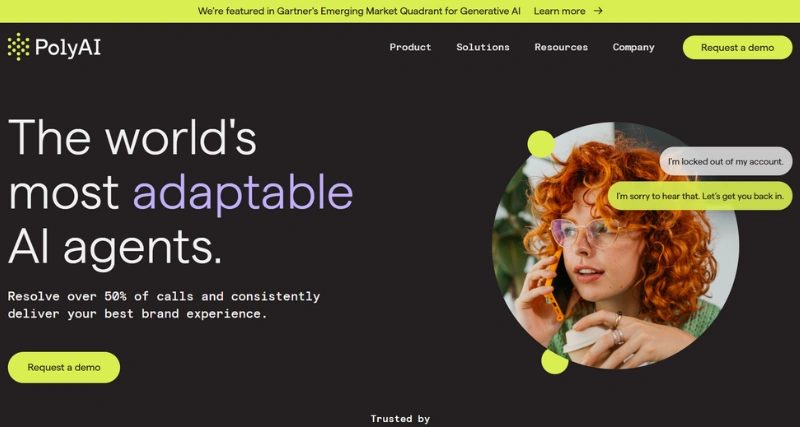Click the circular photo of red-haired woman
The image size is (800, 427).
pos(615,245)
